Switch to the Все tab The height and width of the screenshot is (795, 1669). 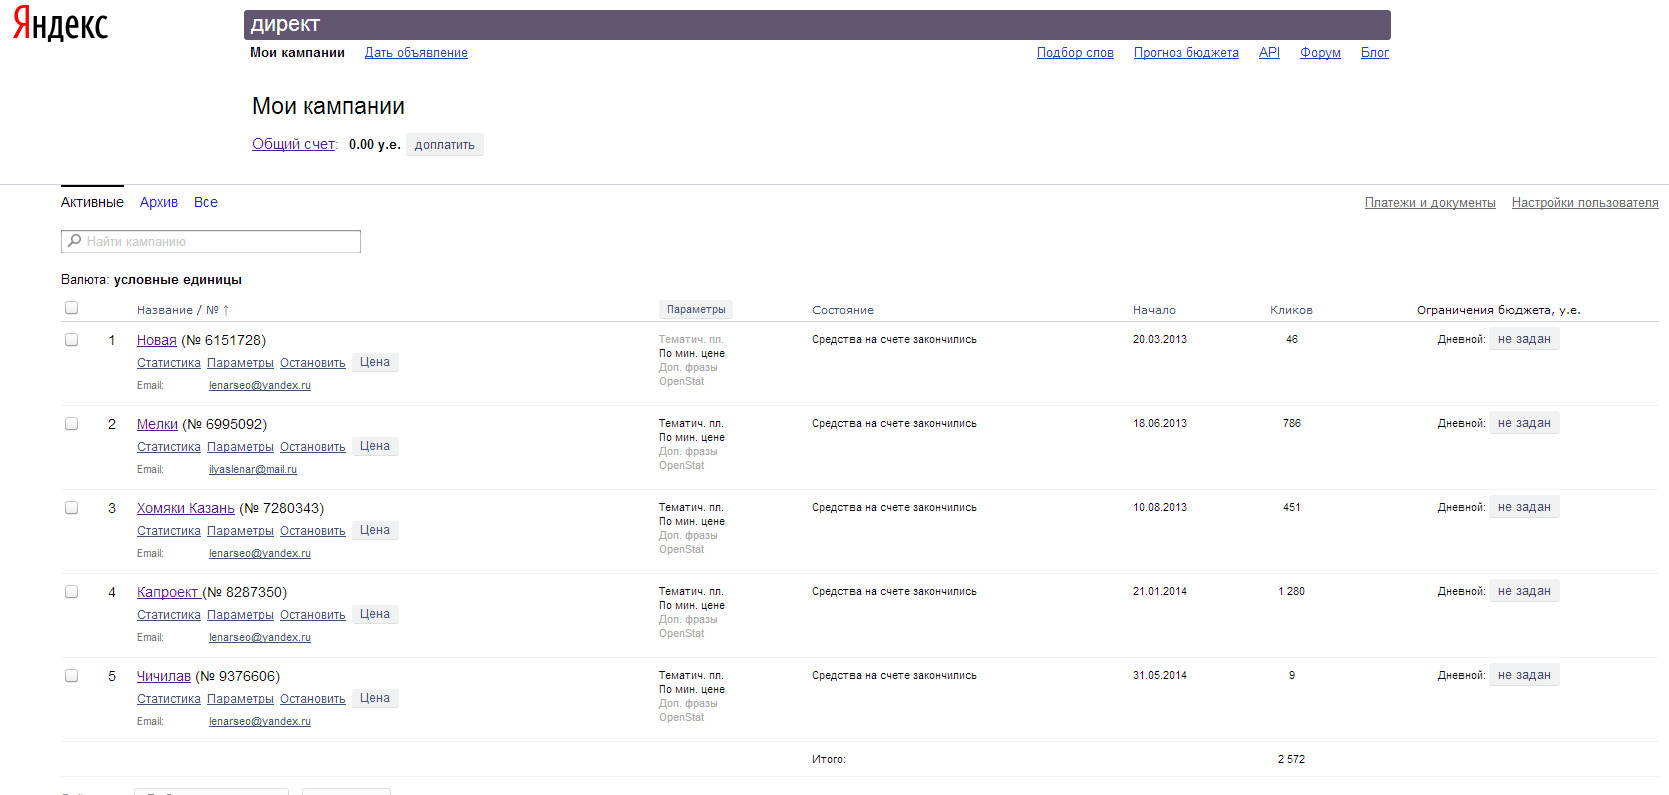click(x=206, y=202)
